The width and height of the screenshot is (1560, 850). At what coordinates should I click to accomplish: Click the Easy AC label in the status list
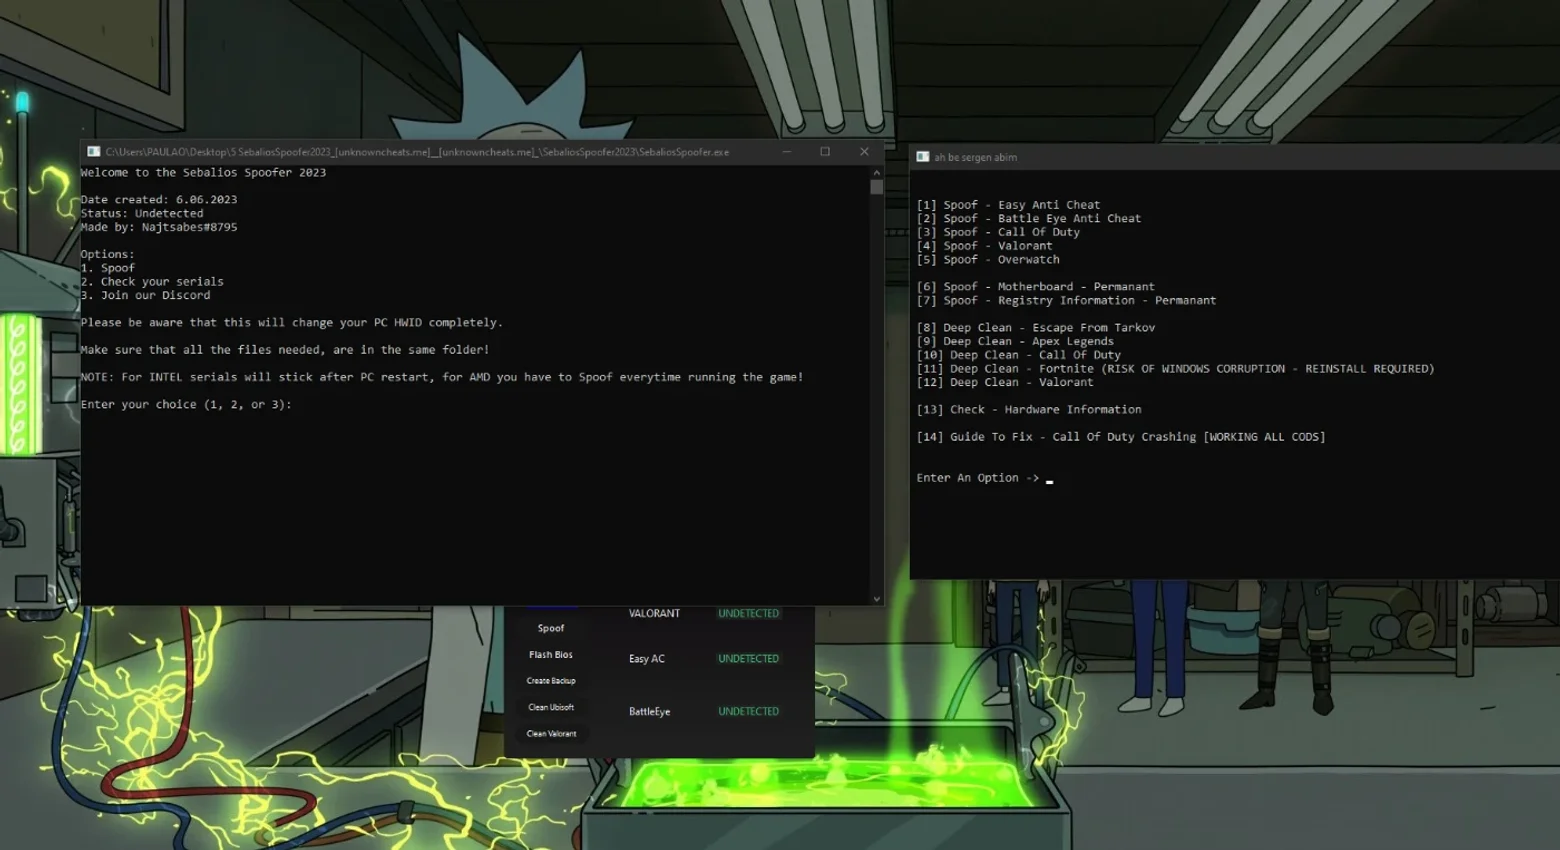(x=647, y=659)
